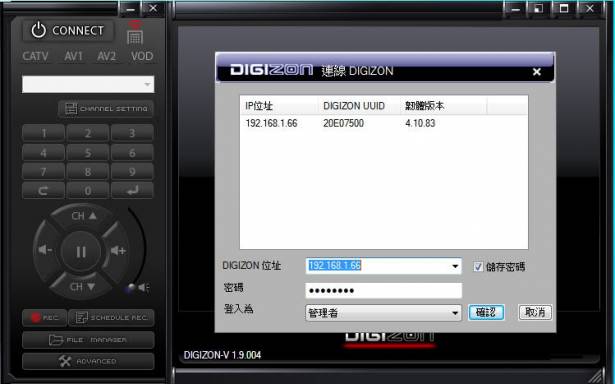Expand the DIGIZON address dropdown arrow
Image resolution: width=615 pixels, height=384 pixels.
[x=455, y=266]
